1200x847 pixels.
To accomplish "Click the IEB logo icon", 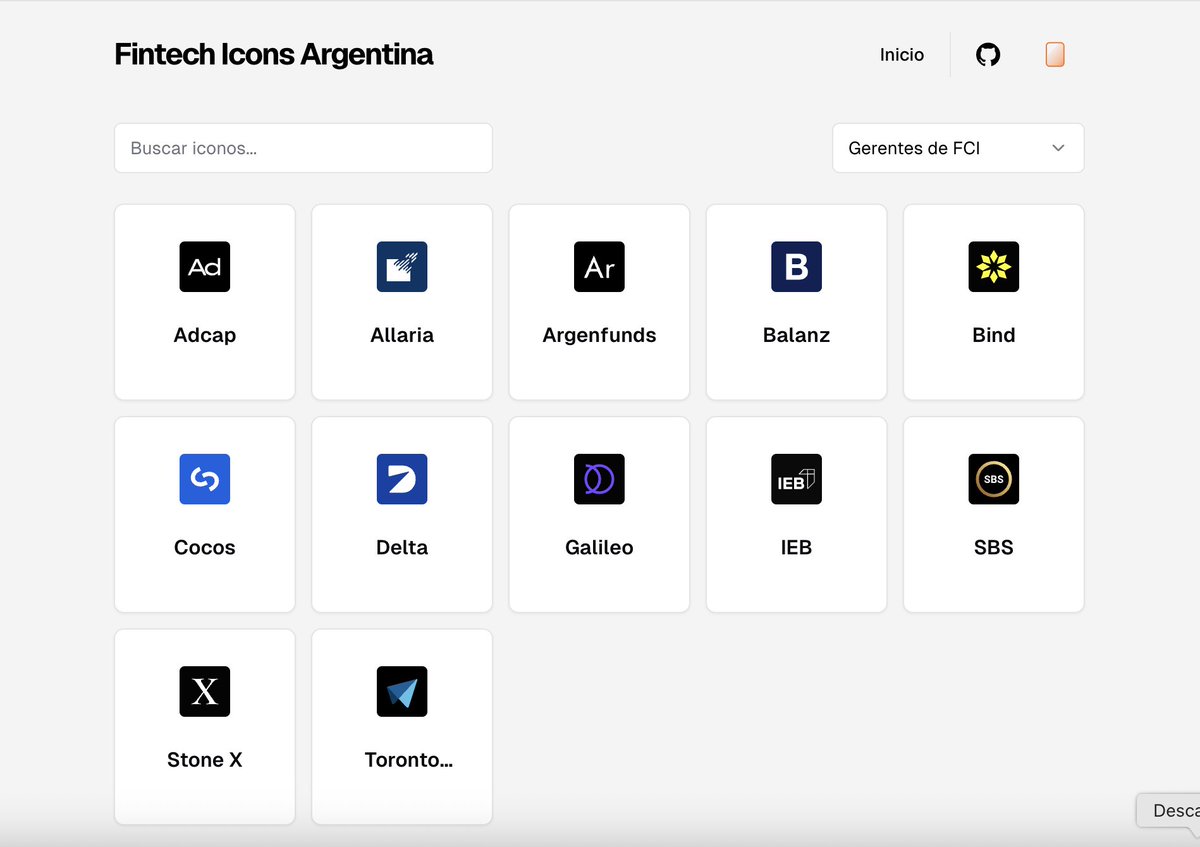I will pyautogui.click(x=796, y=479).
